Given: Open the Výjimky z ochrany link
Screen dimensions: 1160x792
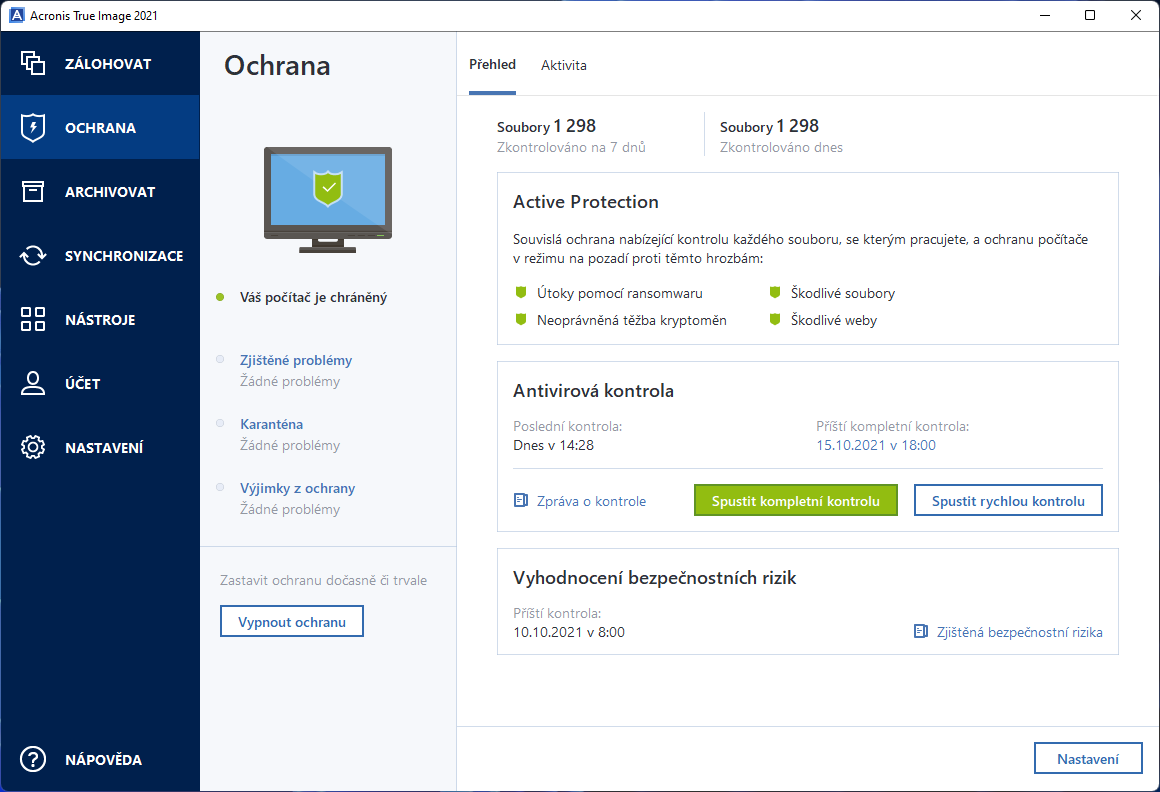Looking at the screenshot, I should [x=297, y=488].
